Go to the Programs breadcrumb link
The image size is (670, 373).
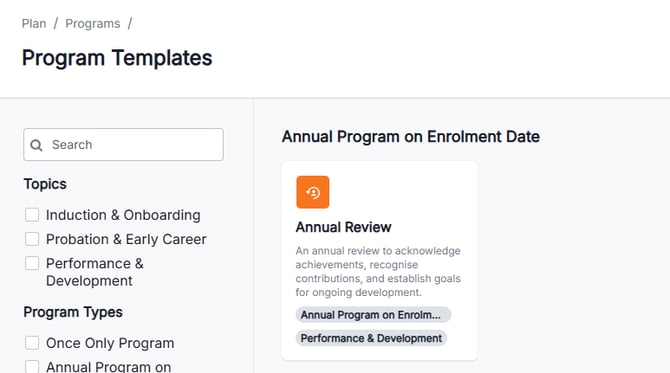[x=93, y=23]
